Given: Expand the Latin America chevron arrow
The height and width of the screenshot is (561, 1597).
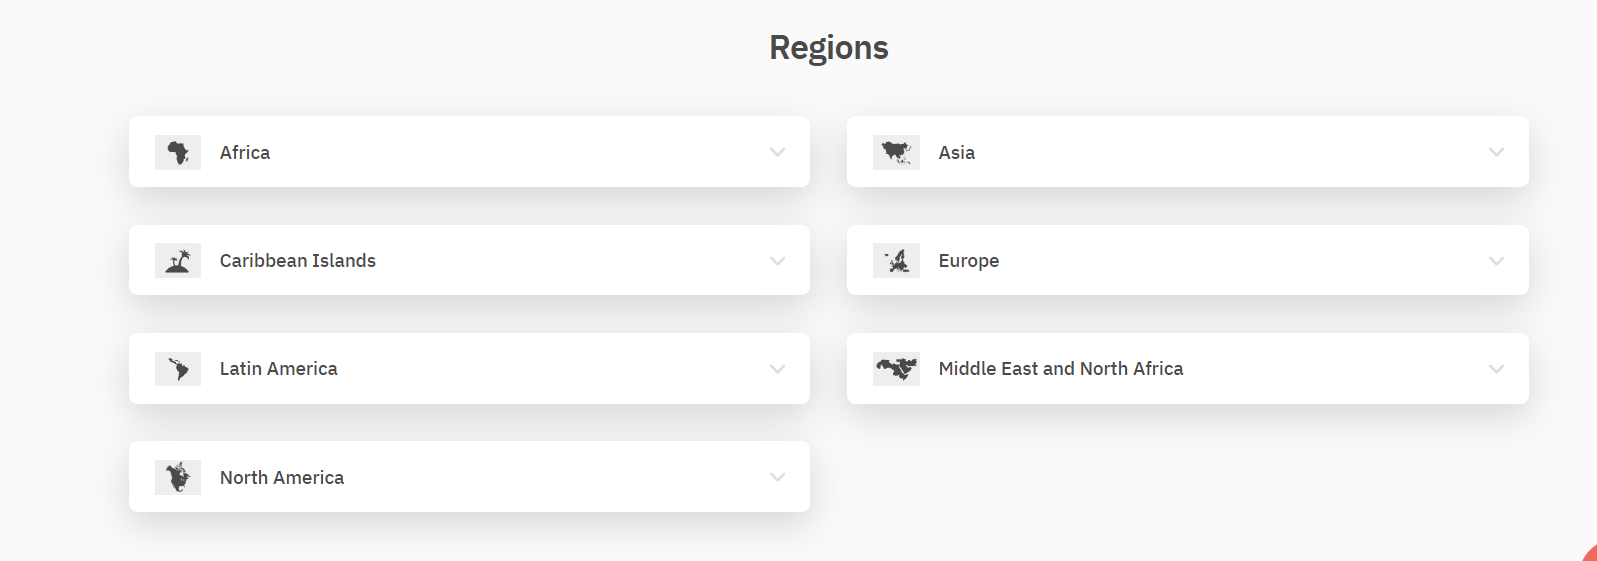Looking at the screenshot, I should pyautogui.click(x=778, y=369).
